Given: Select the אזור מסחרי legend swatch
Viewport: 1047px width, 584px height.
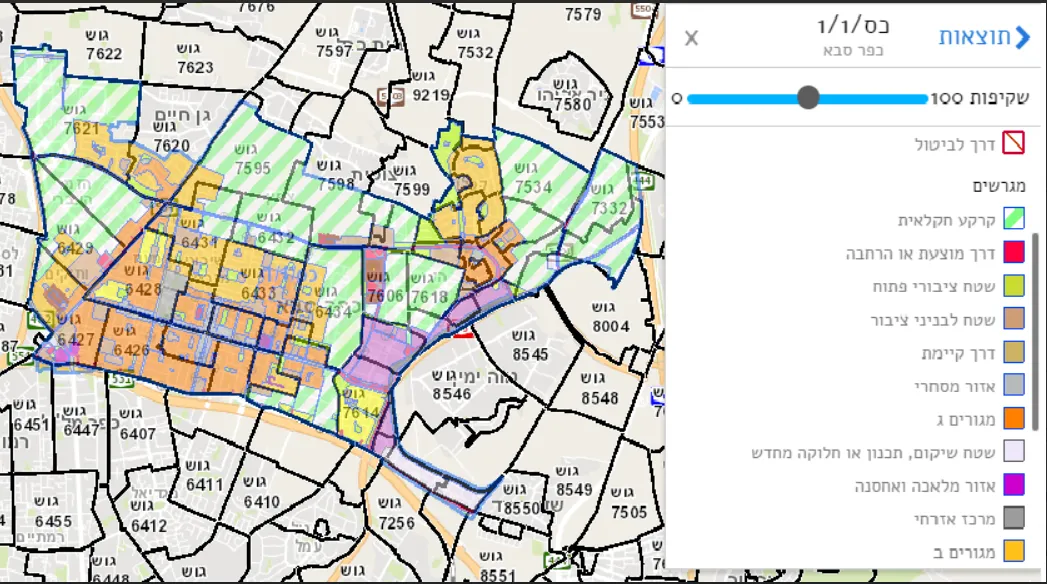Looking at the screenshot, I should pyautogui.click(x=1013, y=386).
